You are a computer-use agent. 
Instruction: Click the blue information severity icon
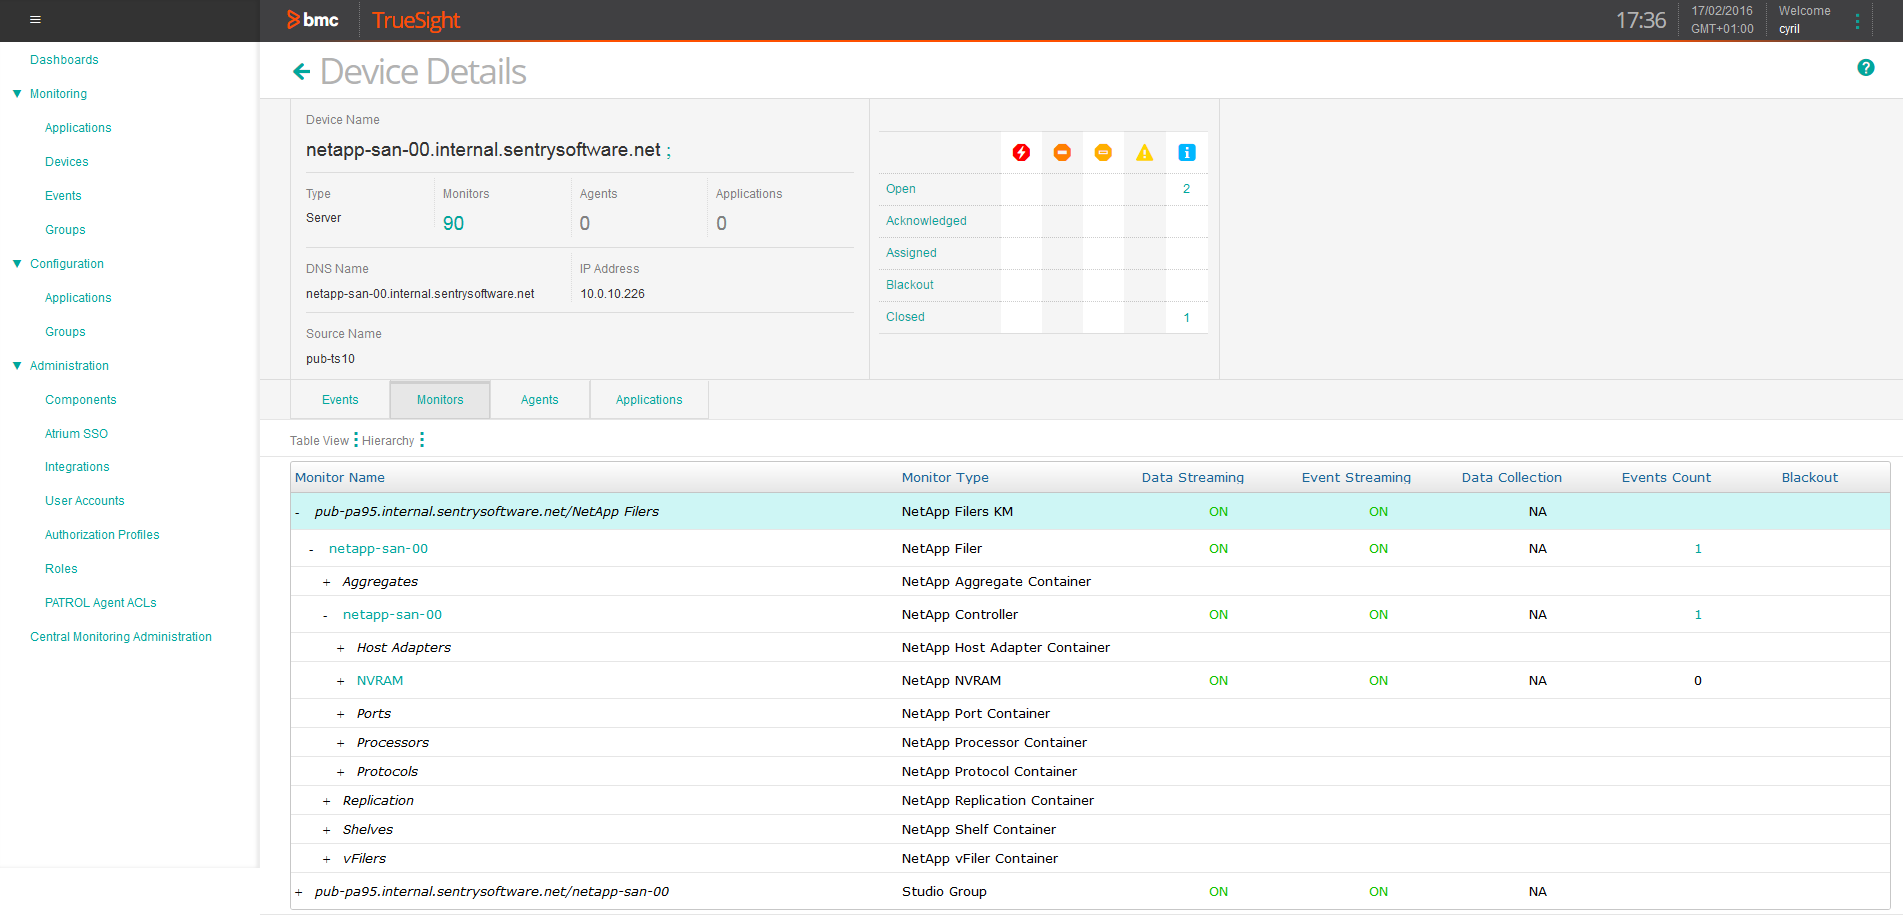pyautogui.click(x=1186, y=153)
